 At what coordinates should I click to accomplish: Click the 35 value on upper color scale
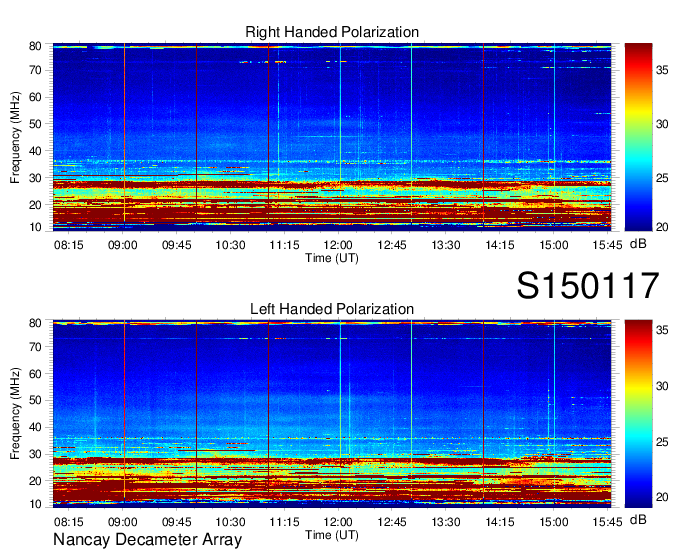pyautogui.click(x=662, y=70)
